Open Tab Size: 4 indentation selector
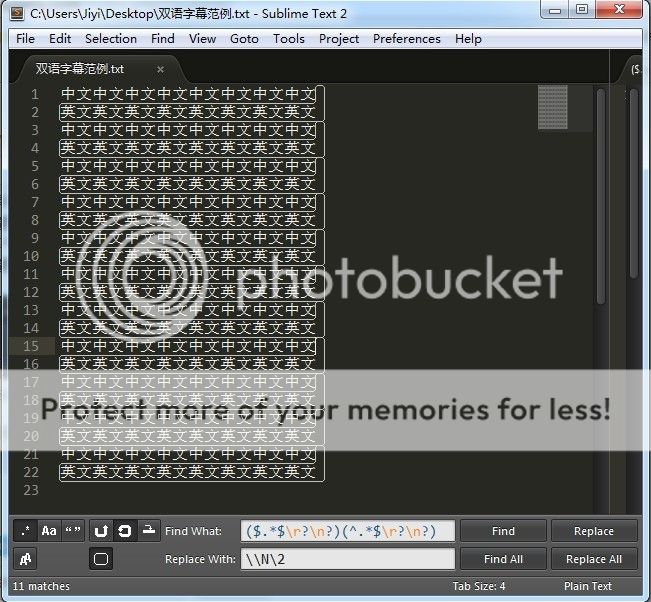The width and height of the screenshot is (651, 602). (479, 586)
